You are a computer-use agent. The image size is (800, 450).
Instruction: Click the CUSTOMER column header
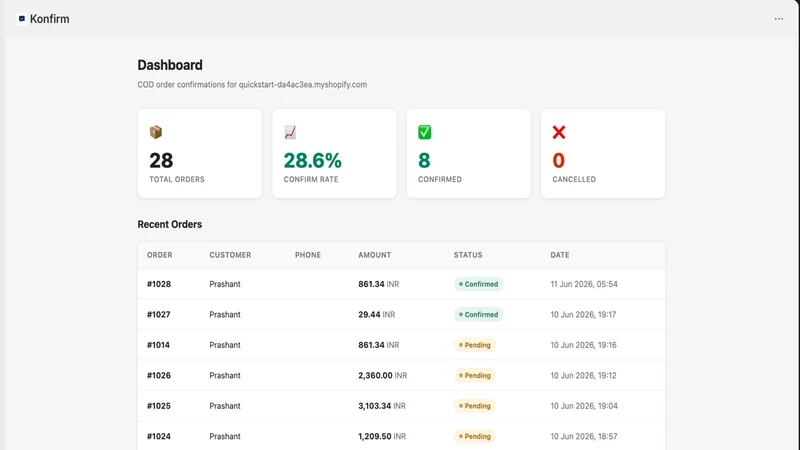[x=230, y=255]
